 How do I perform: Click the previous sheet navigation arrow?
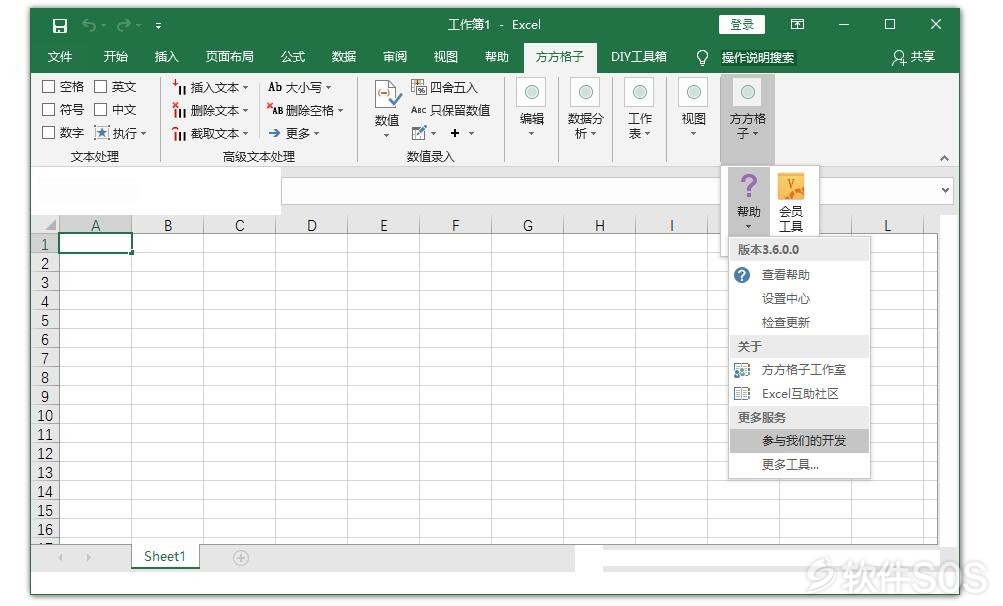pyautogui.click(x=60, y=557)
